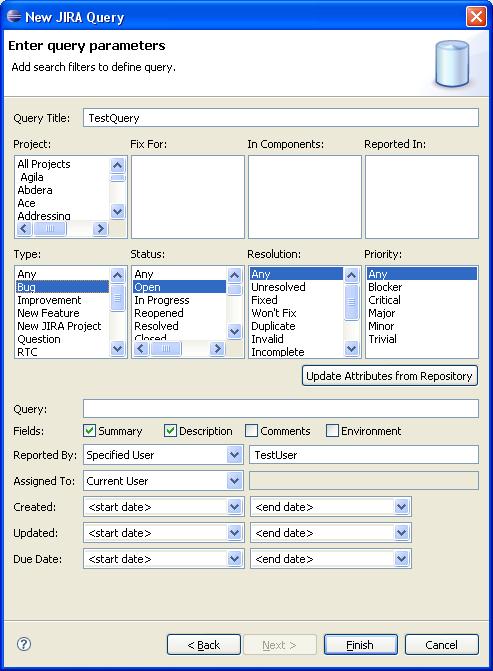Expand the Created start date dropdown

pyautogui.click(x=234, y=507)
